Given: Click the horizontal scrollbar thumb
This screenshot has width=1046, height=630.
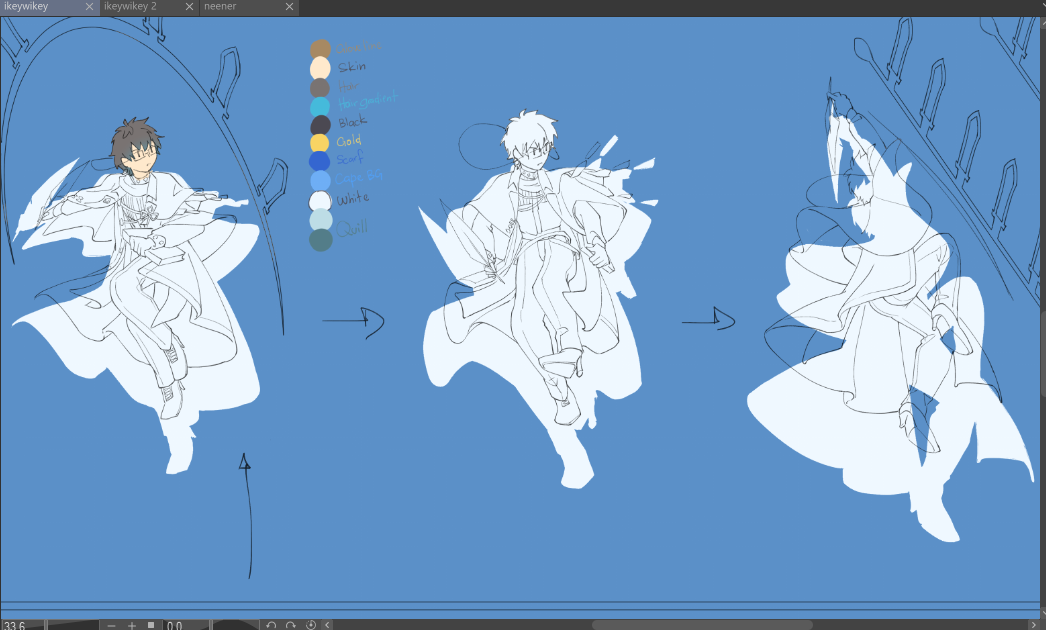Looking at the screenshot, I should (700, 625).
